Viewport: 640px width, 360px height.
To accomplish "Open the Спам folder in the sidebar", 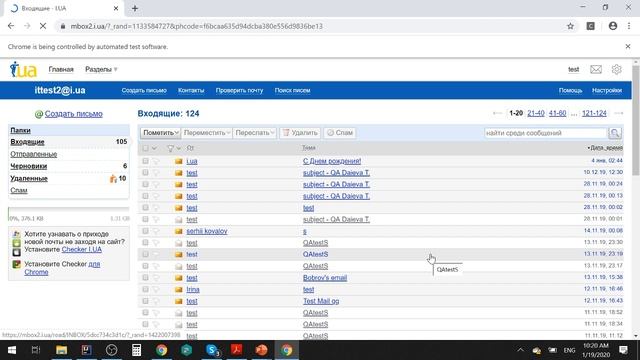I will pyautogui.click(x=19, y=191).
